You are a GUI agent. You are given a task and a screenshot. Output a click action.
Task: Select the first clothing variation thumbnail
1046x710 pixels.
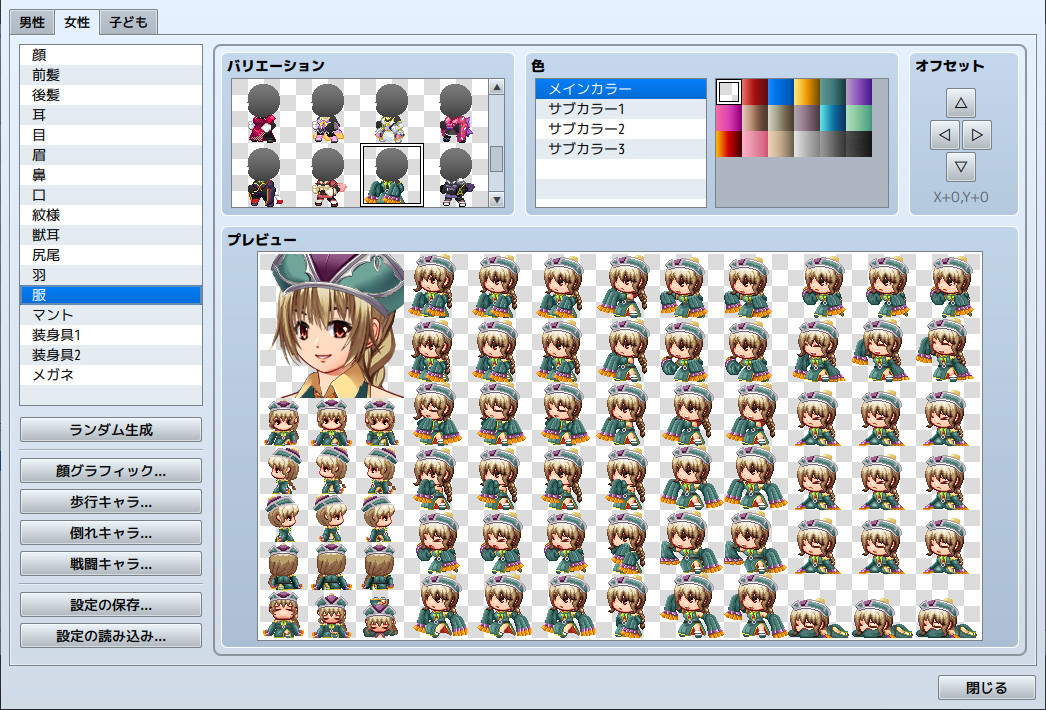point(261,113)
